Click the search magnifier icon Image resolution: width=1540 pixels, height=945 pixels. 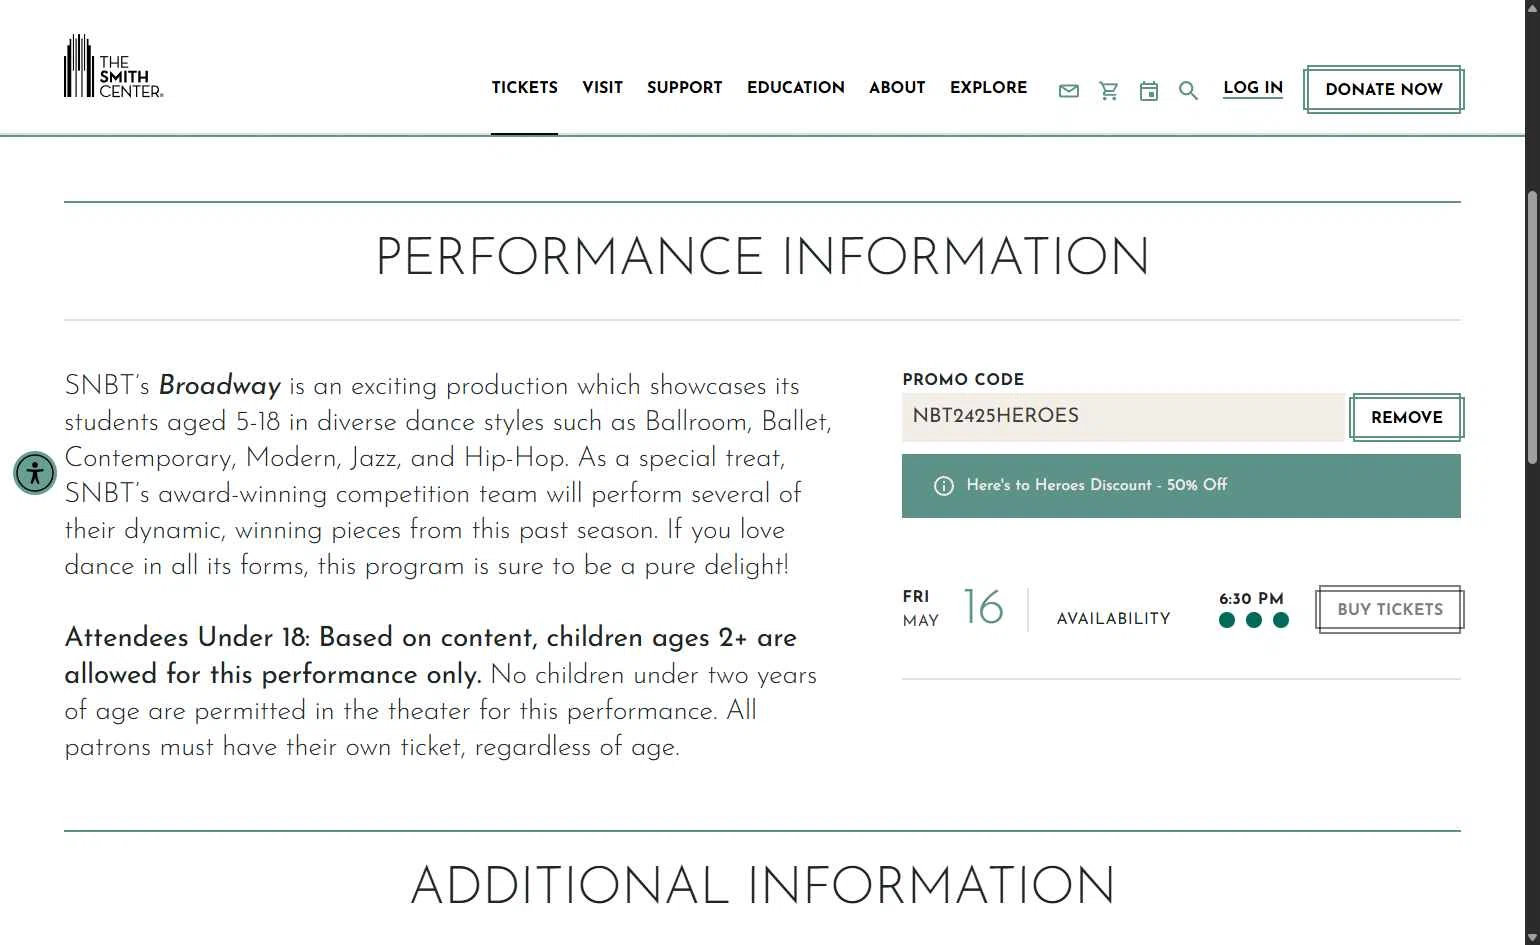click(x=1188, y=91)
